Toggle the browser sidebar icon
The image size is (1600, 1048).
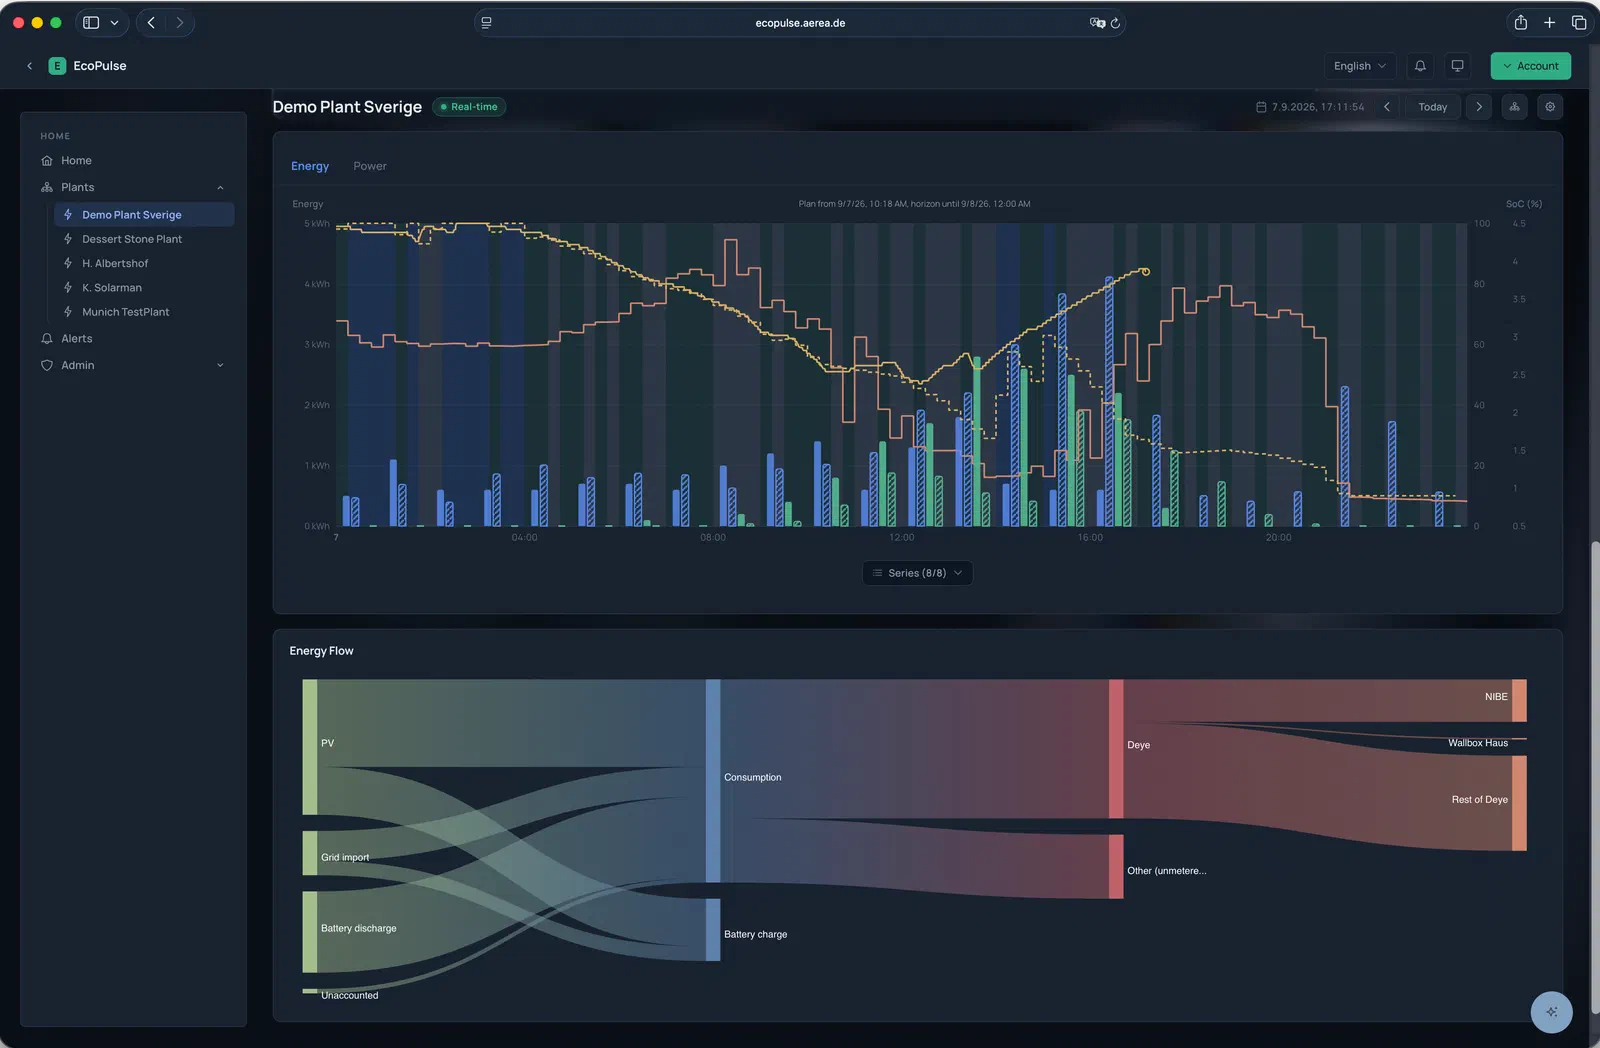point(91,22)
